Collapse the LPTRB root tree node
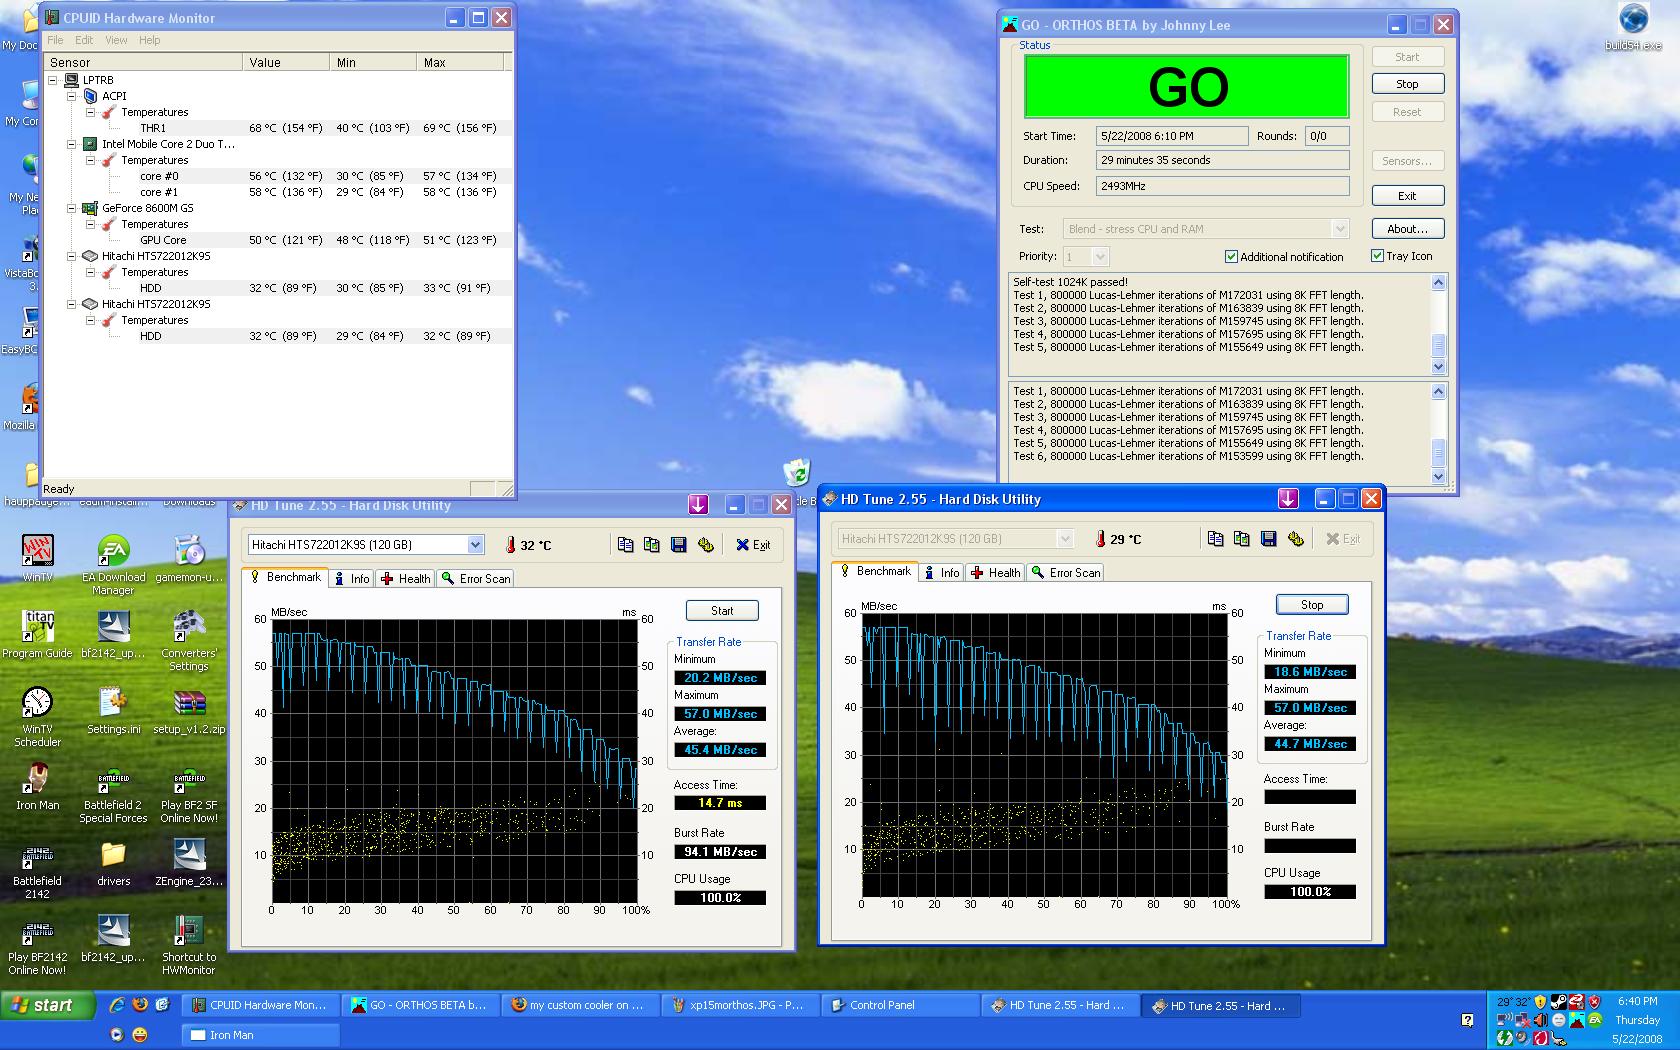The height and width of the screenshot is (1050, 1680). [x=53, y=80]
